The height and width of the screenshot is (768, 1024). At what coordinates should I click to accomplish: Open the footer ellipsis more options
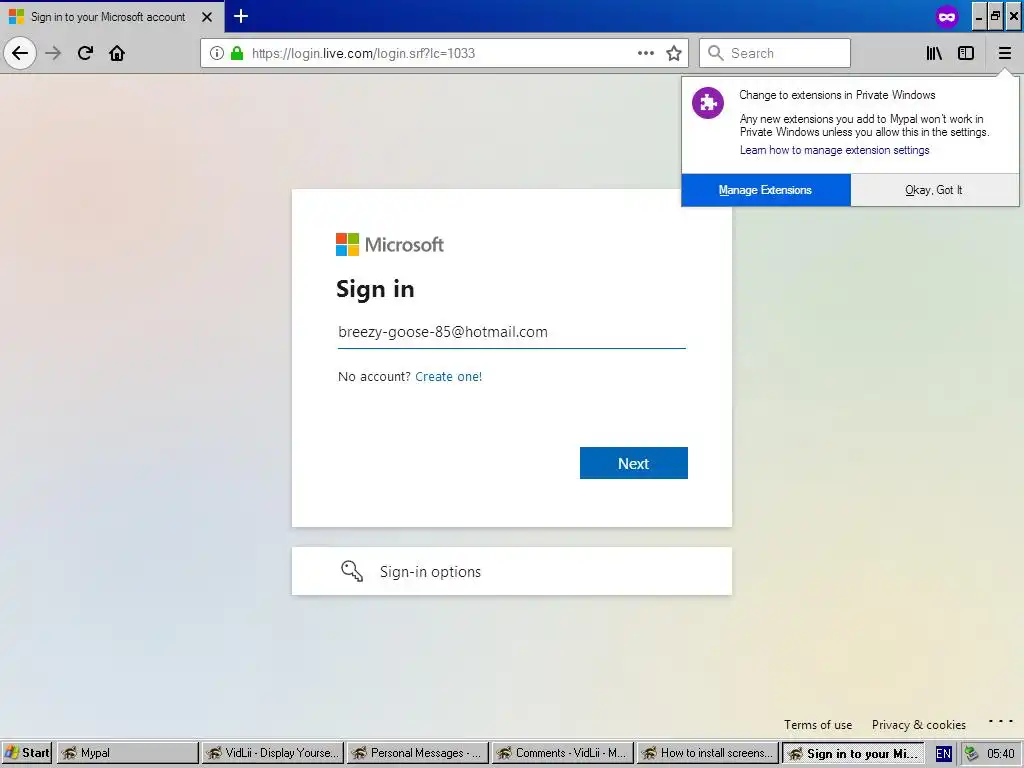tap(1000, 722)
